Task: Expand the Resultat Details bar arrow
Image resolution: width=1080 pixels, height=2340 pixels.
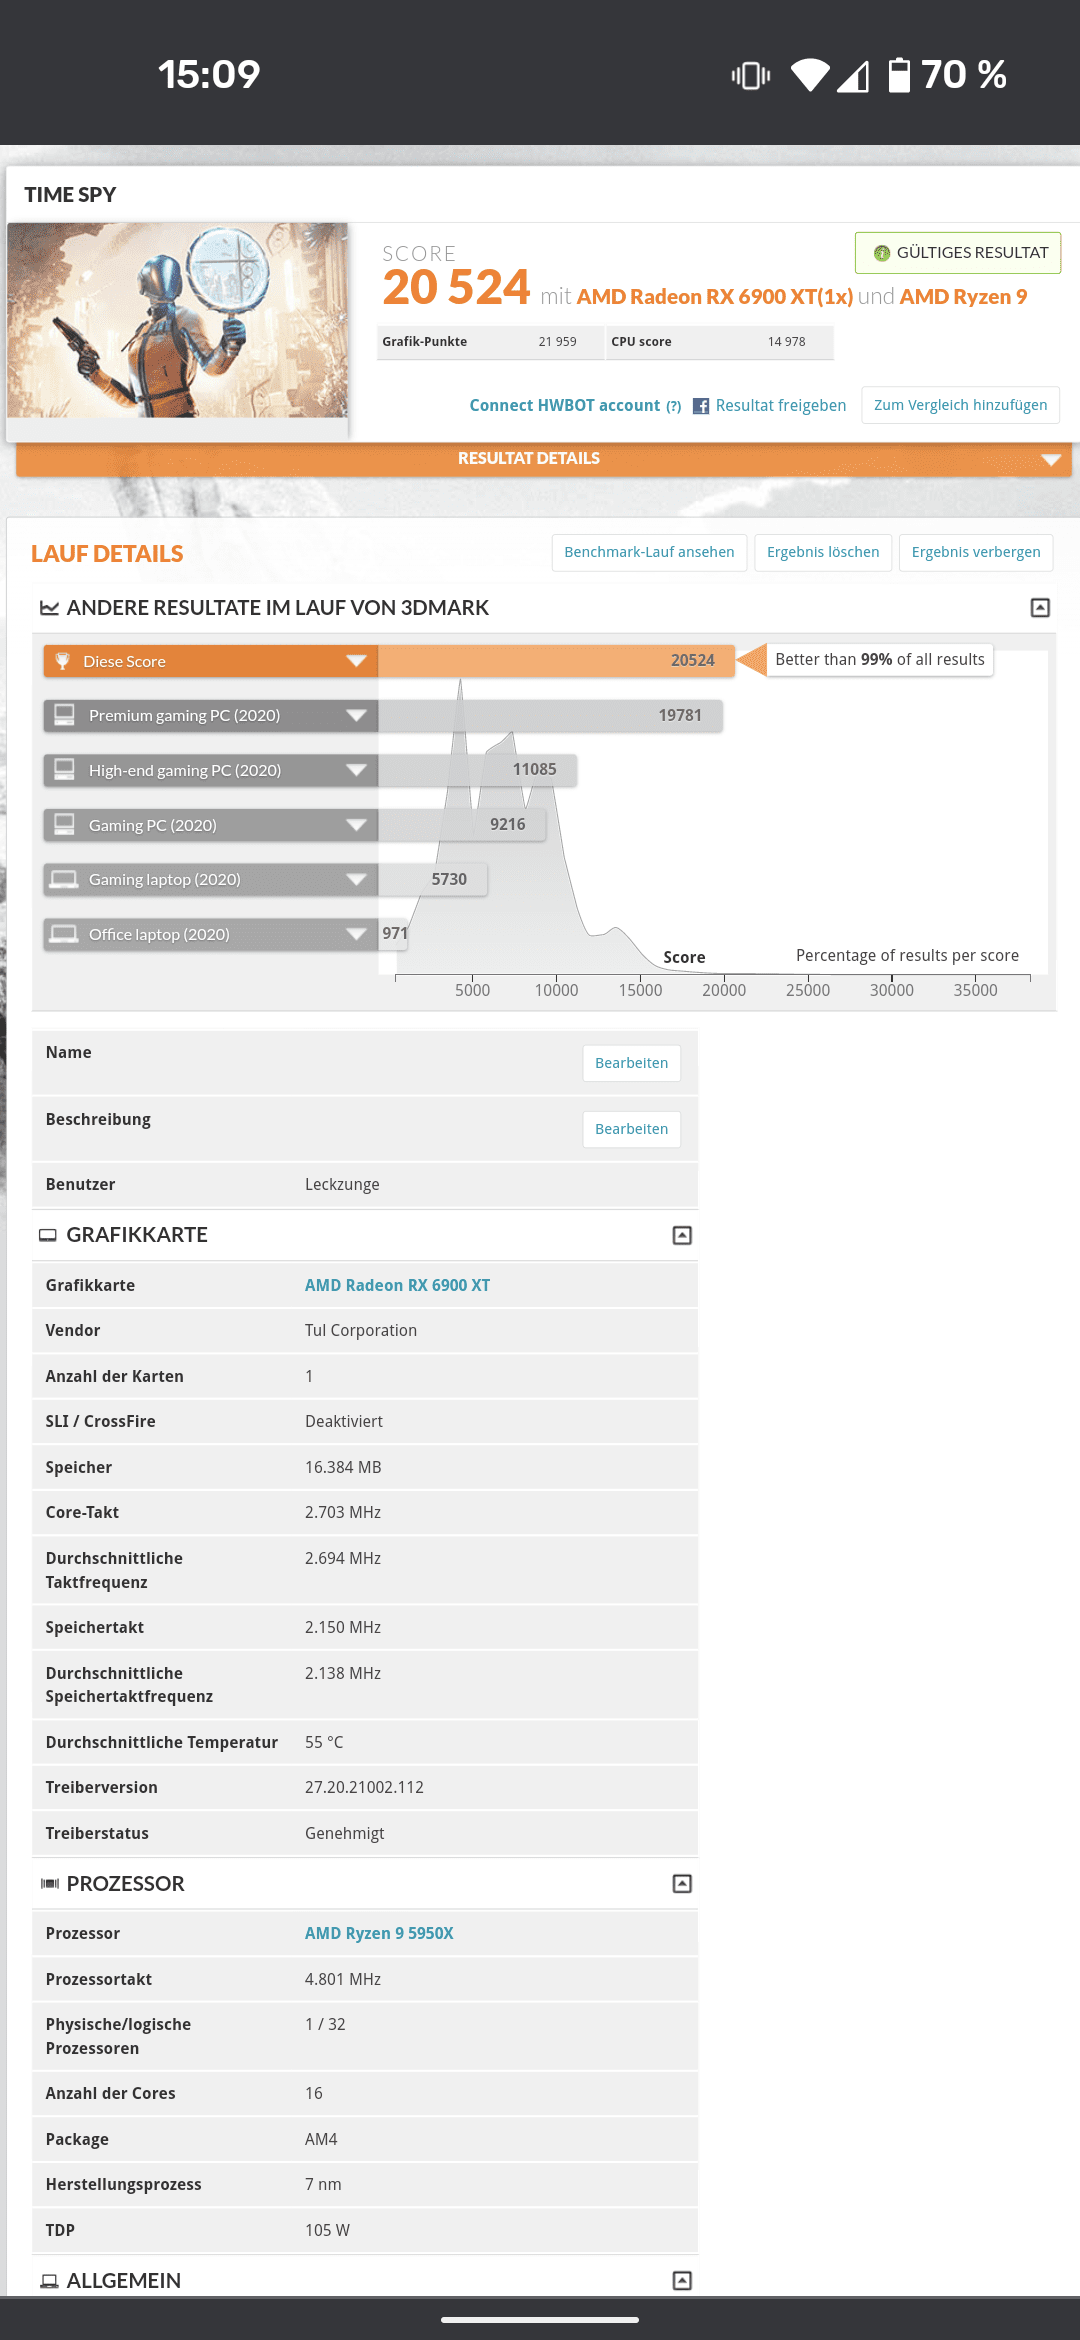Action: (1050, 459)
